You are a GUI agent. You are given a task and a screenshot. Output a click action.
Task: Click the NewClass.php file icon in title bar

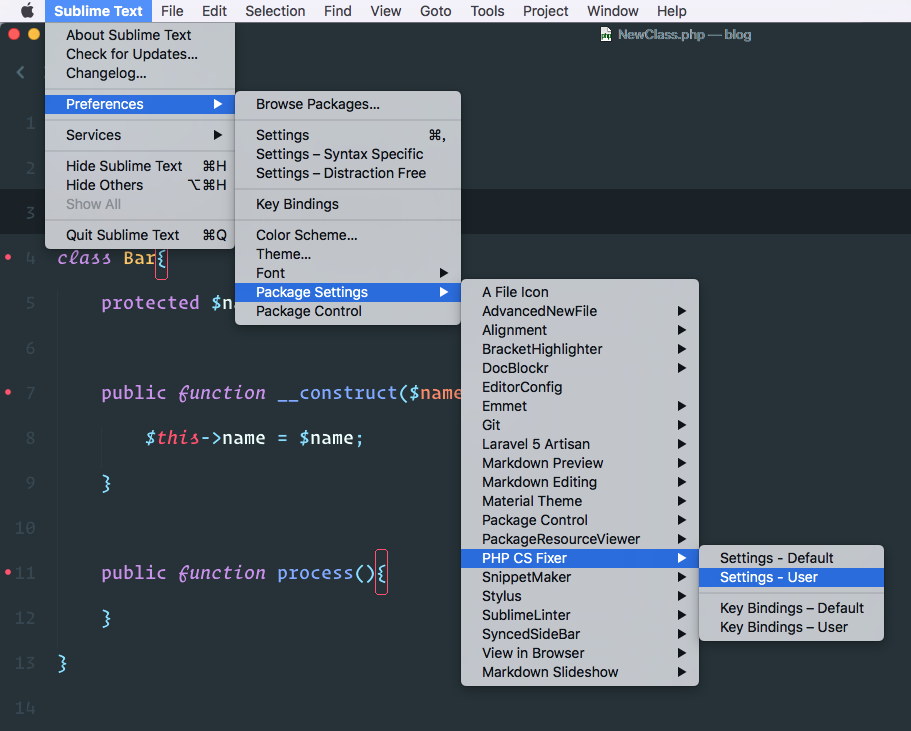click(x=605, y=34)
